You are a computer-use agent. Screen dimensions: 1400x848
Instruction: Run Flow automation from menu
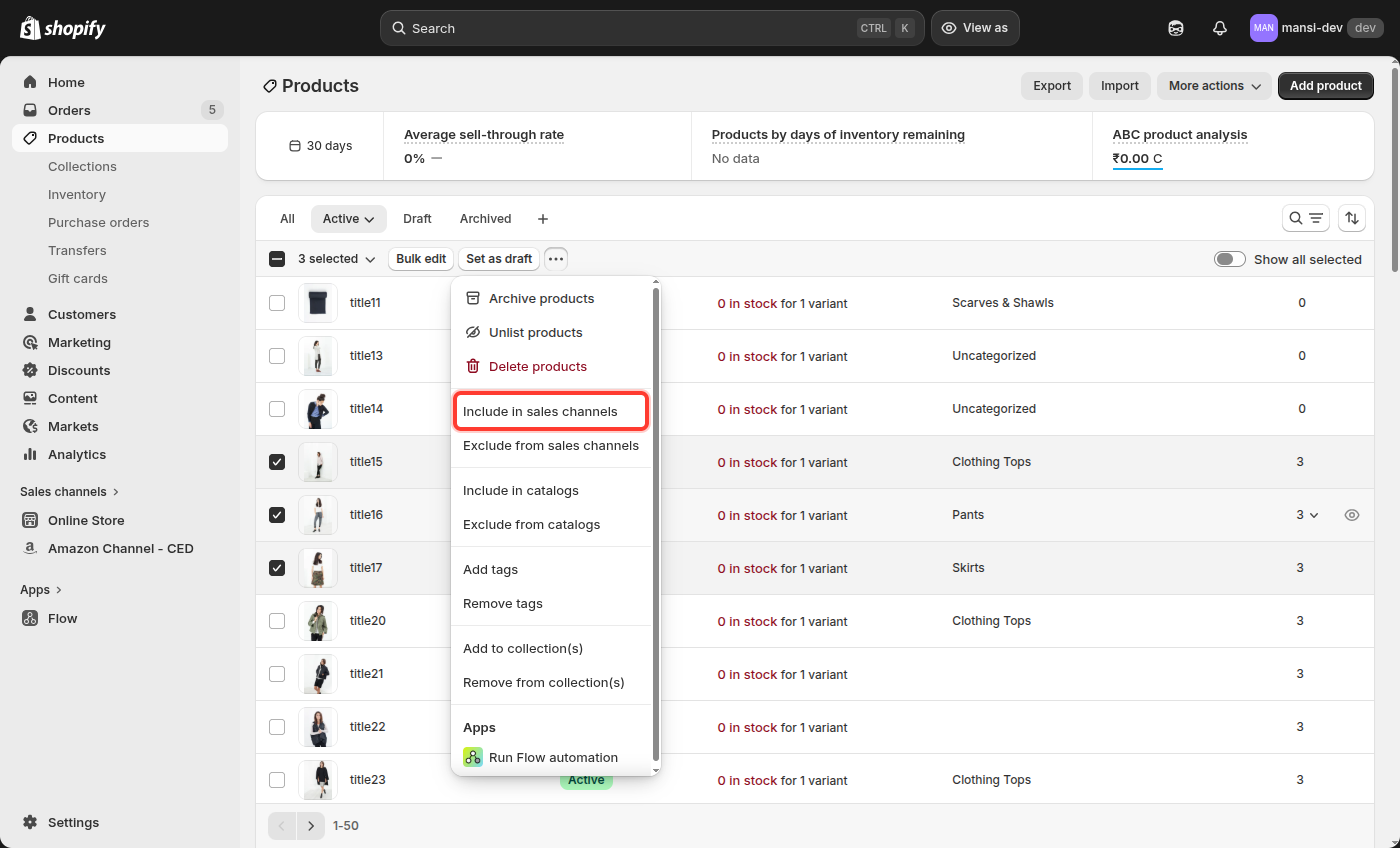552,758
